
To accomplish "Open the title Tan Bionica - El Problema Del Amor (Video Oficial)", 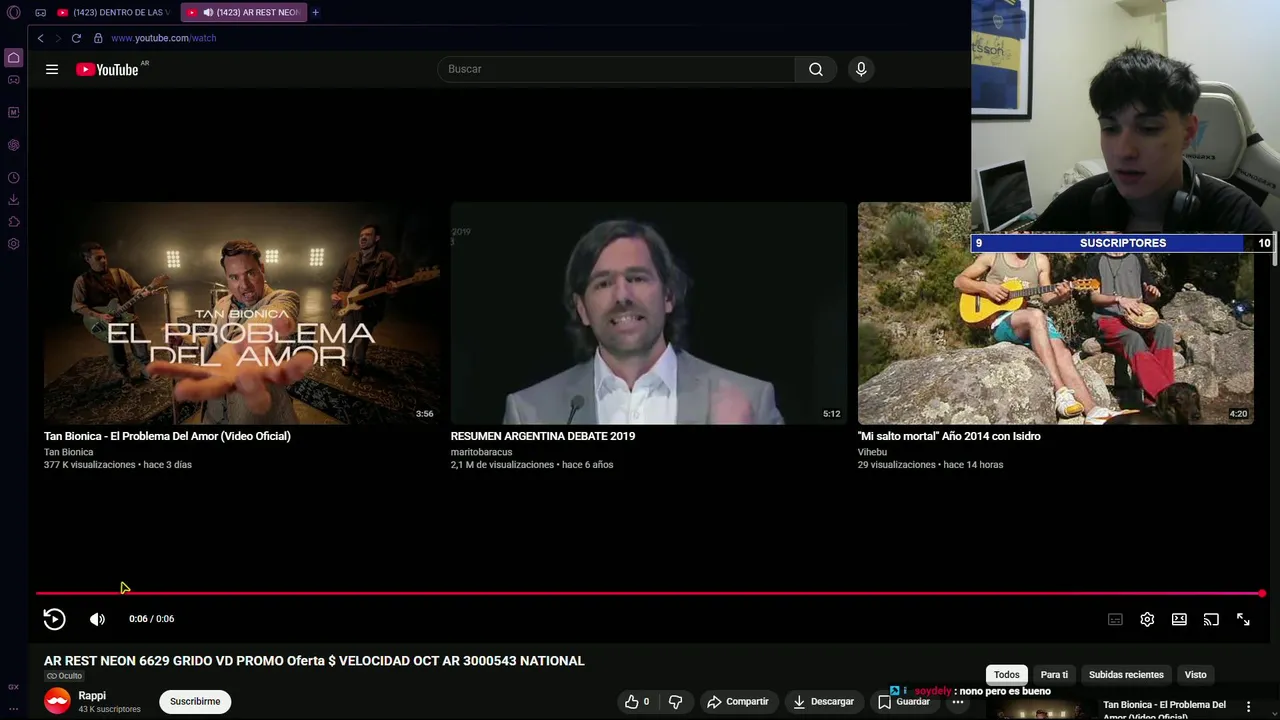I will click(167, 436).
